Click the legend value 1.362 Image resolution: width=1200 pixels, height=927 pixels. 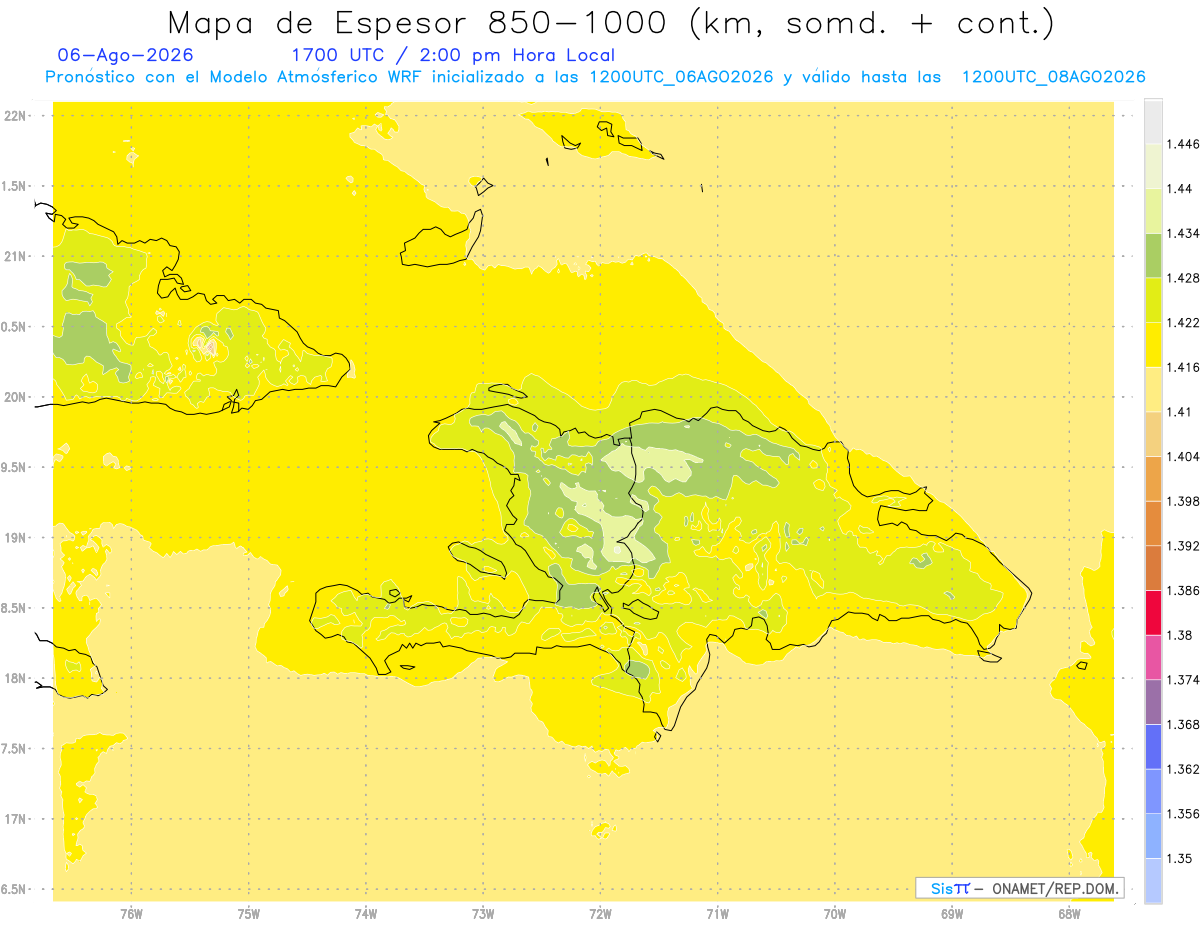[1183, 769]
